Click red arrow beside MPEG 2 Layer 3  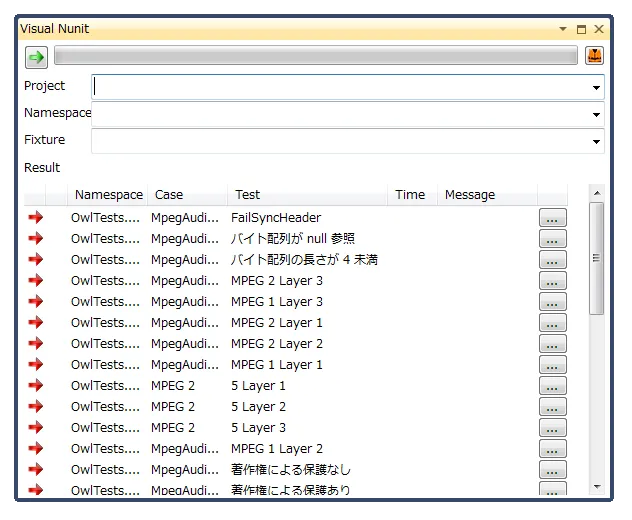pyautogui.click(x=36, y=280)
